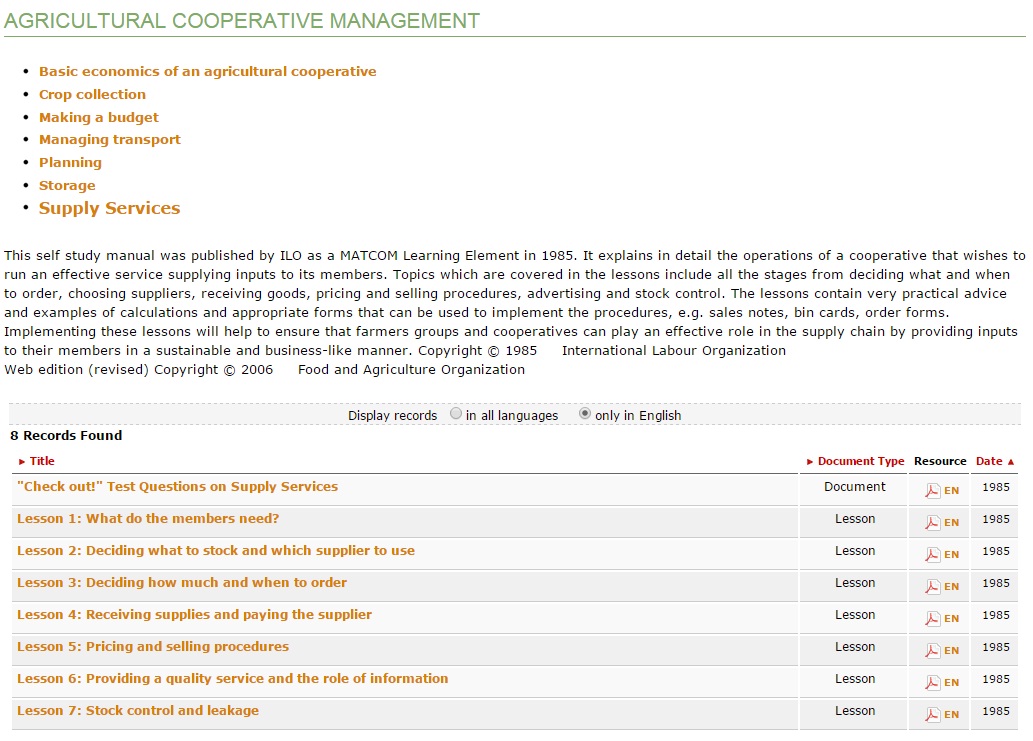Download PDF for Lesson 4 row
The width and height of the screenshot is (1033, 741).
tap(932, 618)
